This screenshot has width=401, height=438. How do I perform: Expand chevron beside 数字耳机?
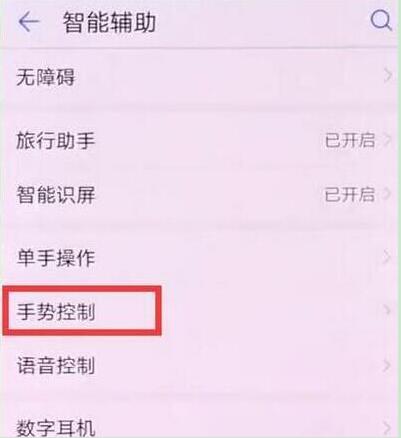[387, 427]
